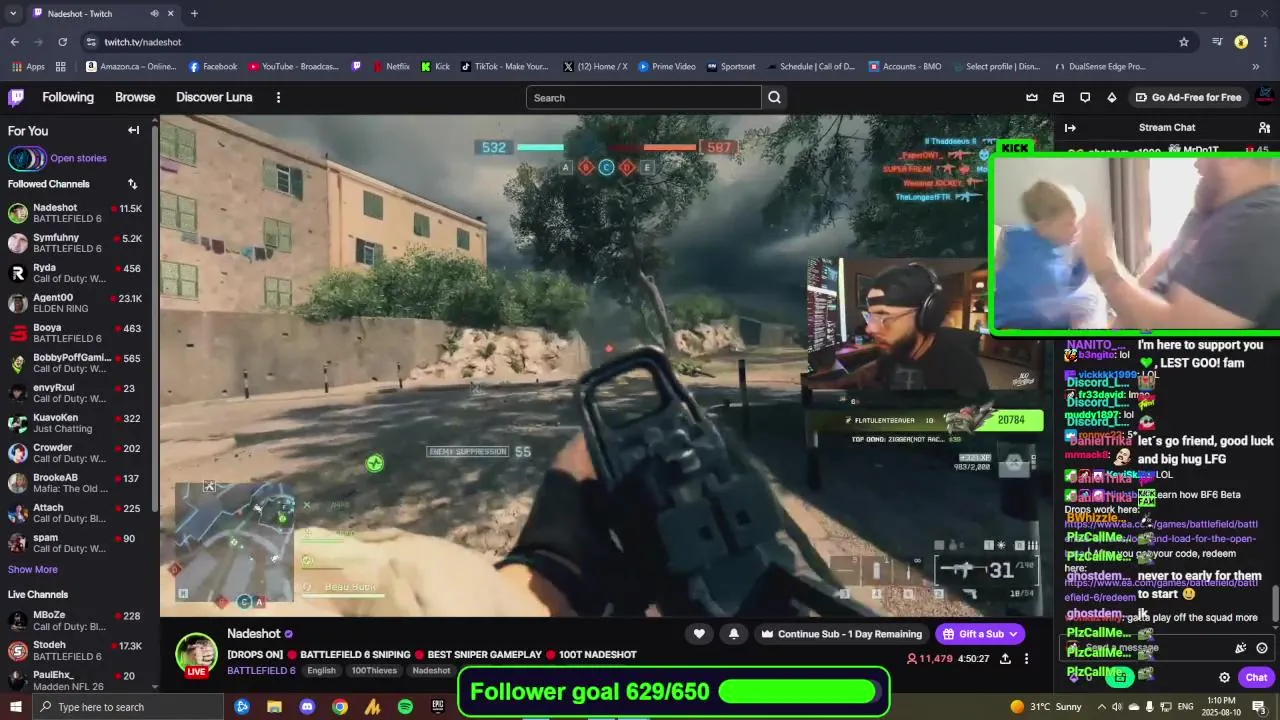Select Stodeh in Live Channels
The height and width of the screenshot is (720, 1280).
(77, 651)
